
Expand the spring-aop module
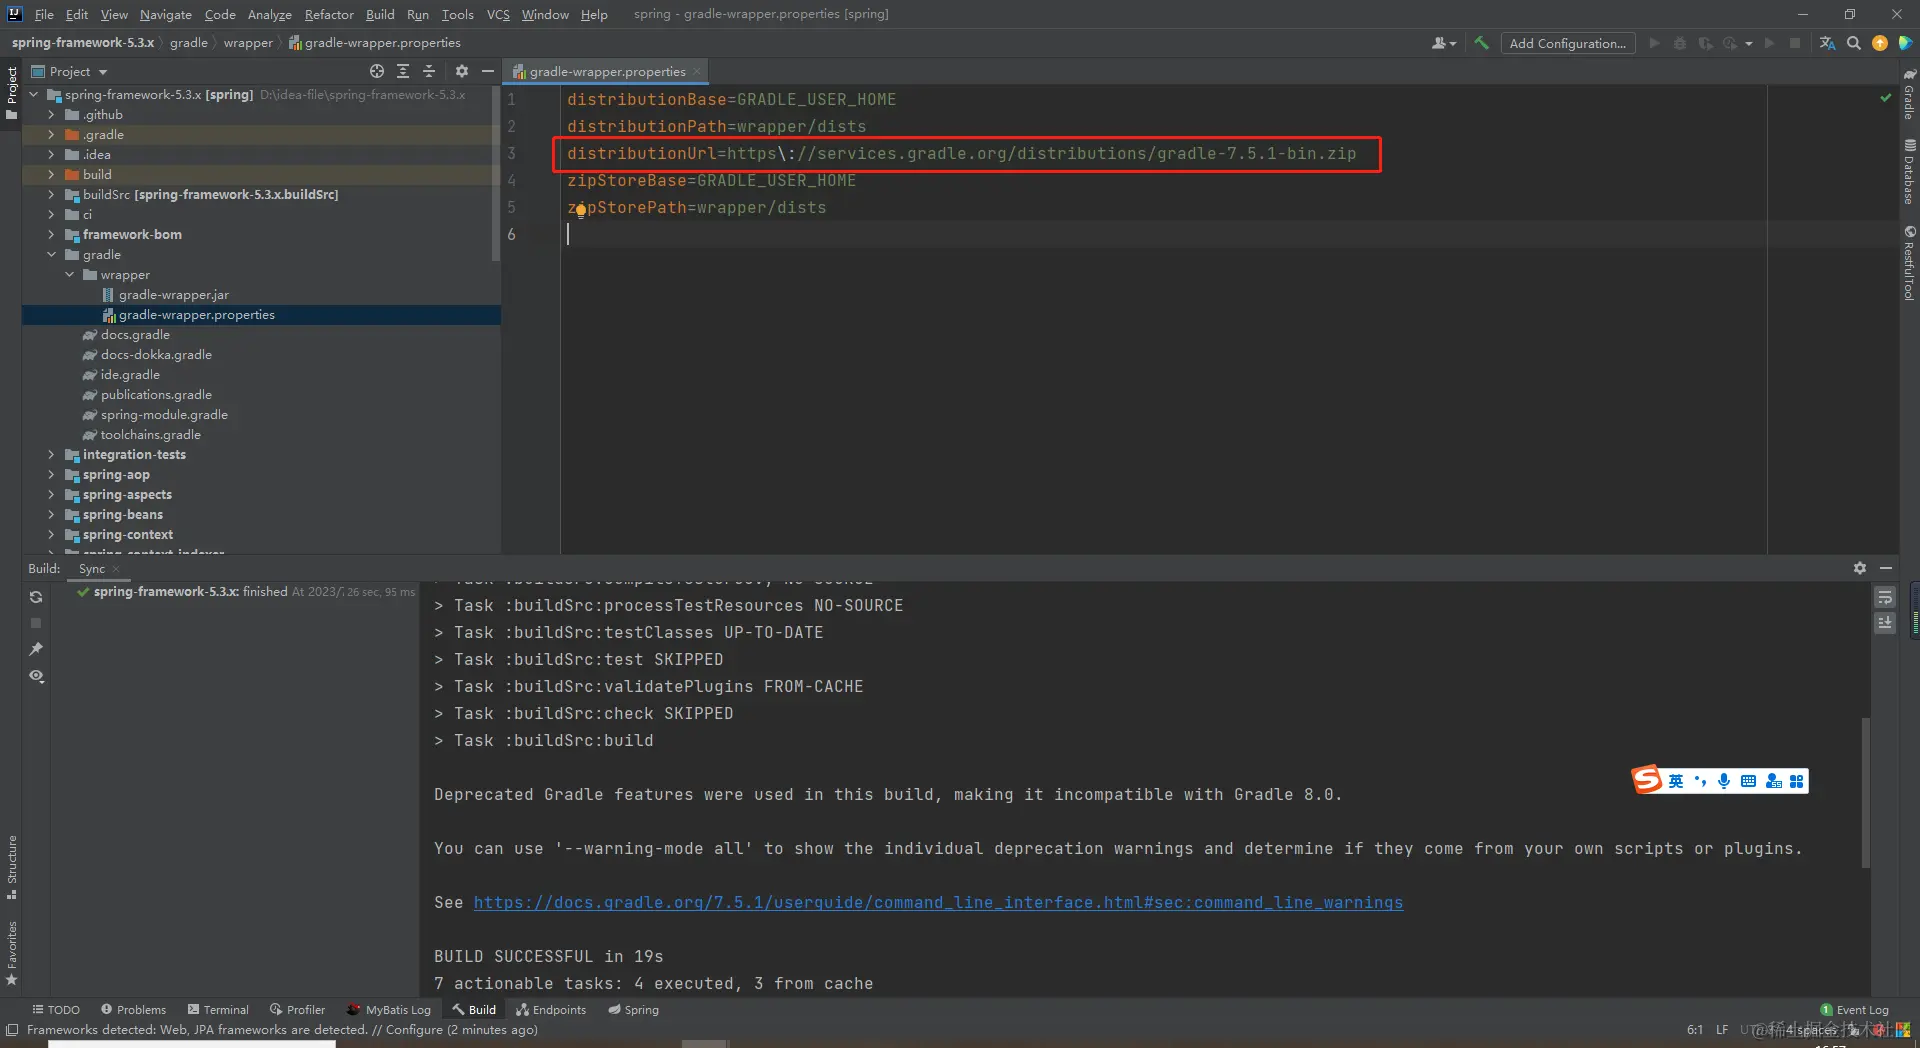coord(51,475)
